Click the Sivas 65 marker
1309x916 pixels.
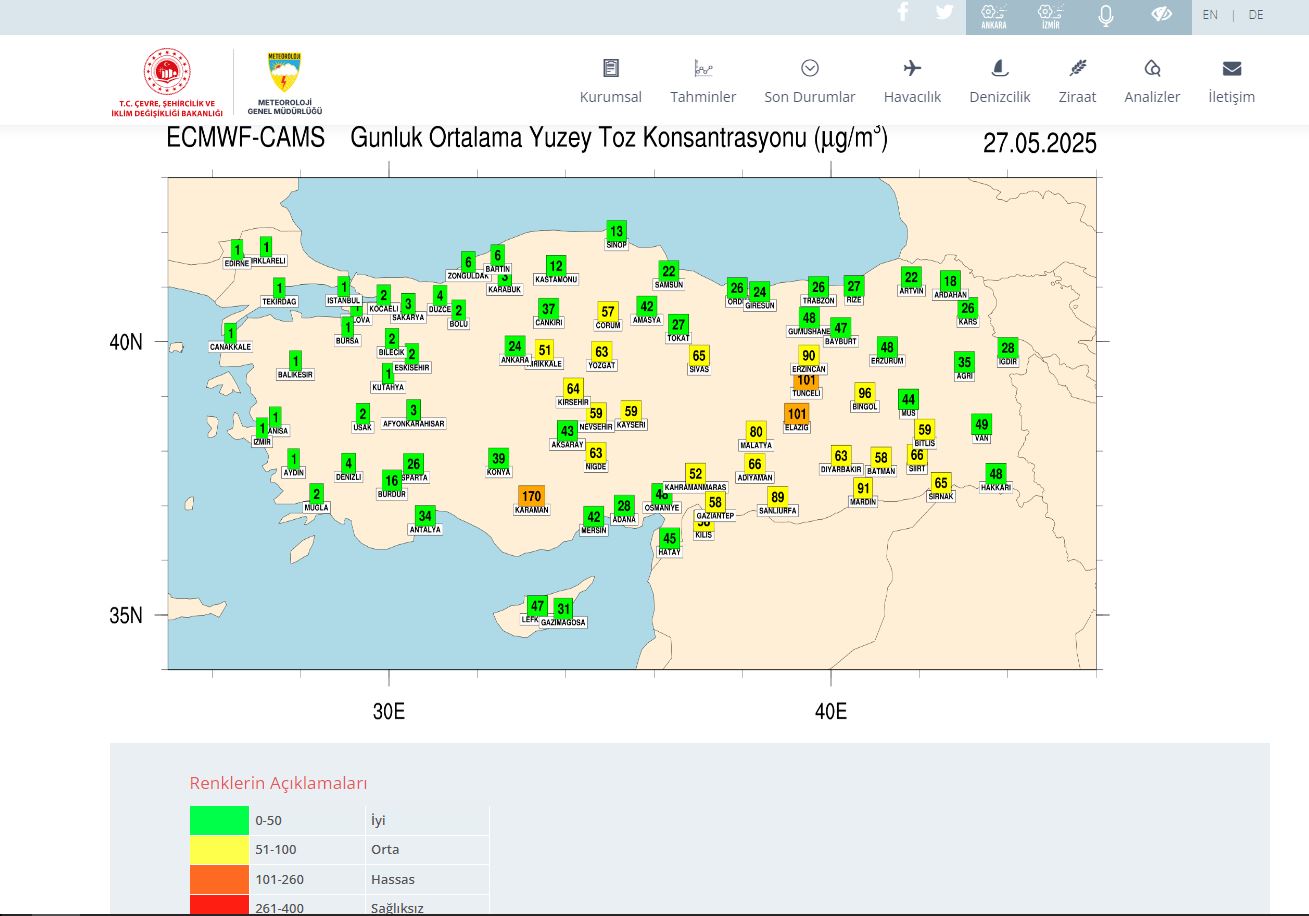pyautogui.click(x=699, y=355)
